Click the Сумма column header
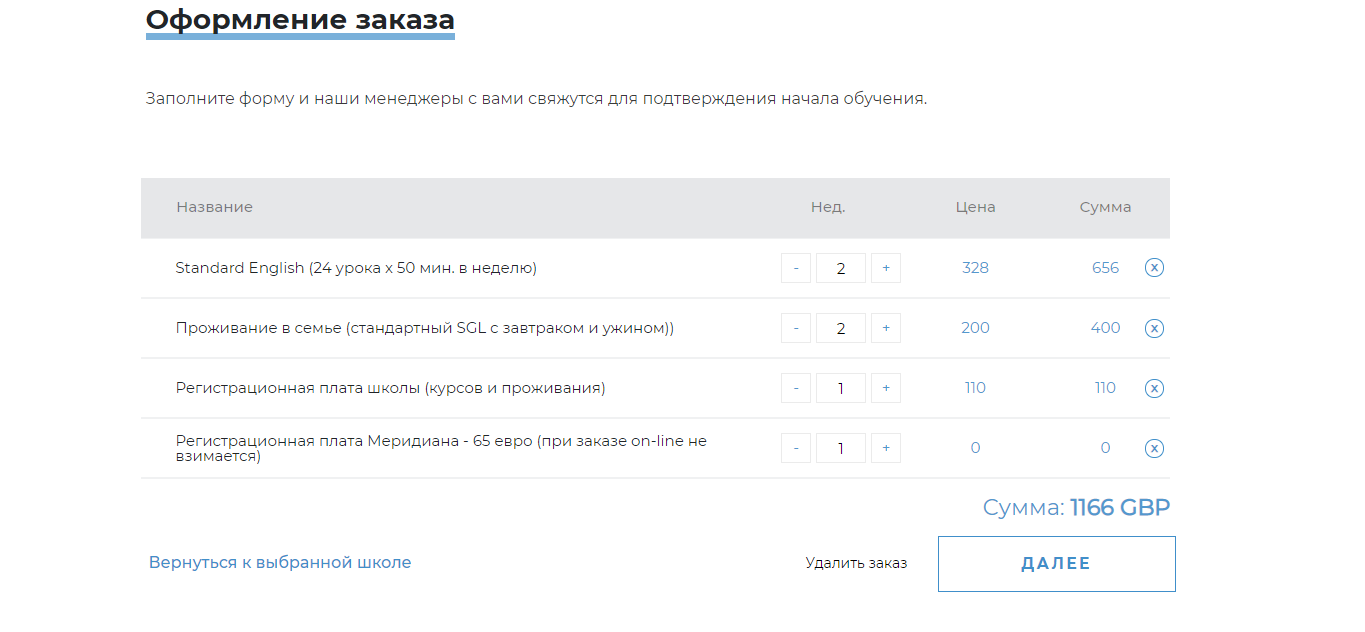 (x=1105, y=207)
